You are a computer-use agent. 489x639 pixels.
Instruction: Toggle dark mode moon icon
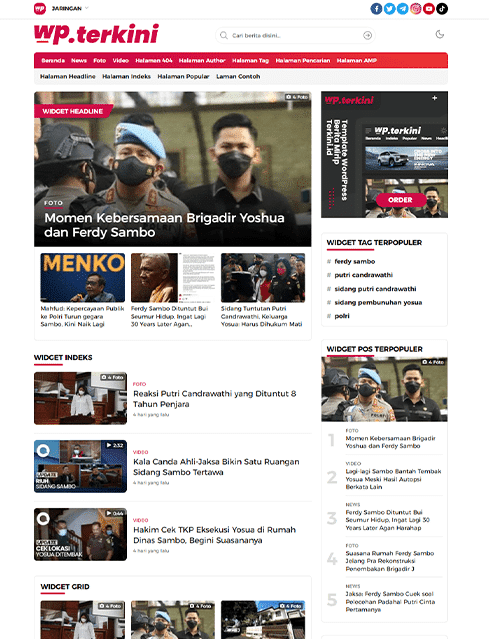(x=440, y=34)
